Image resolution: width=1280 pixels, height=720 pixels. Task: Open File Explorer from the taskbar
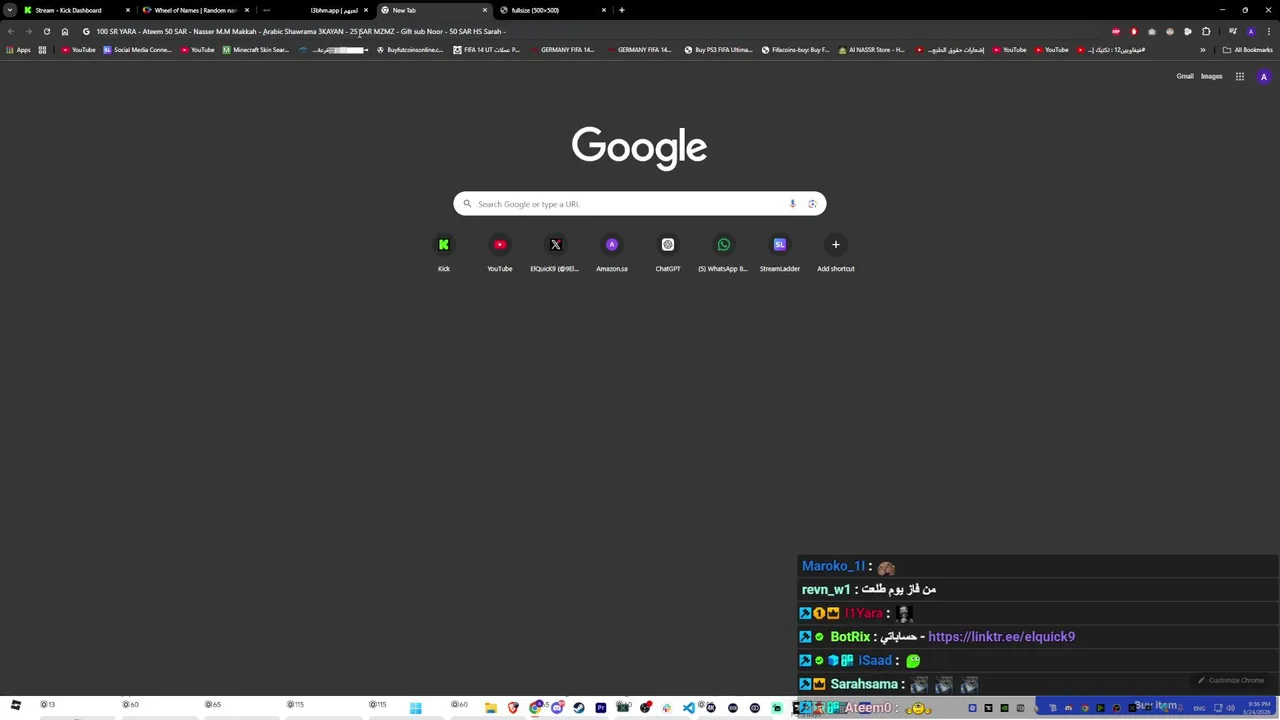[x=491, y=708]
